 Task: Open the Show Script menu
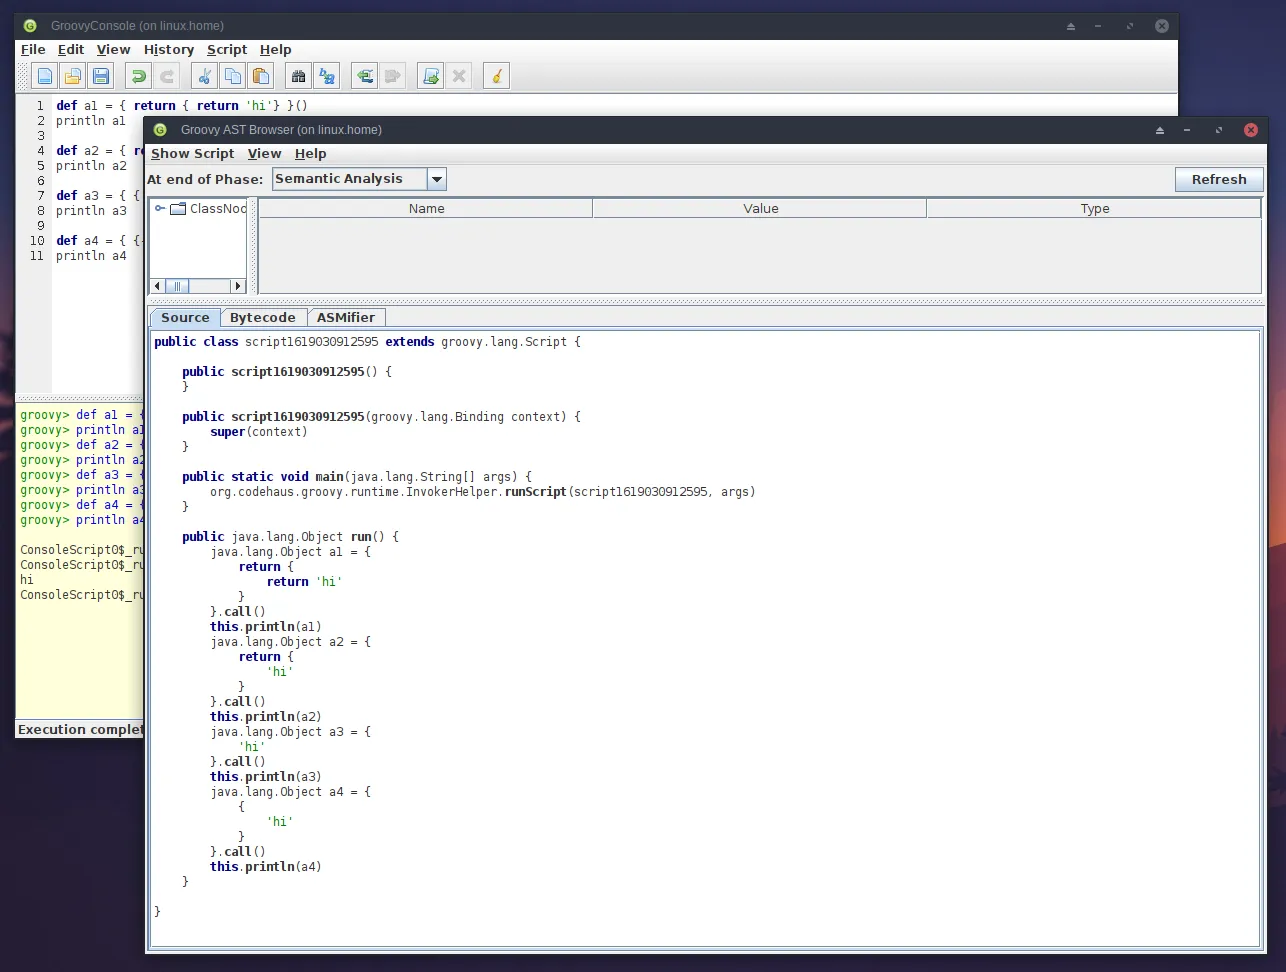(192, 154)
